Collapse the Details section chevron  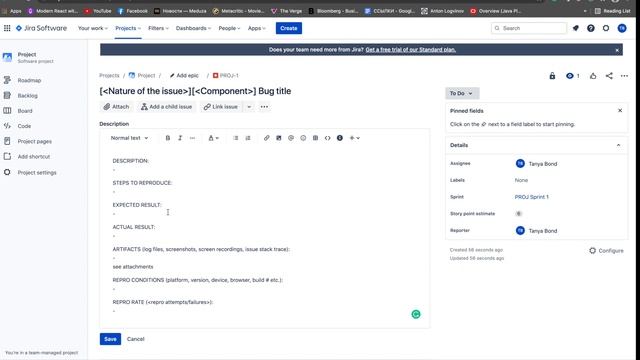(x=618, y=145)
